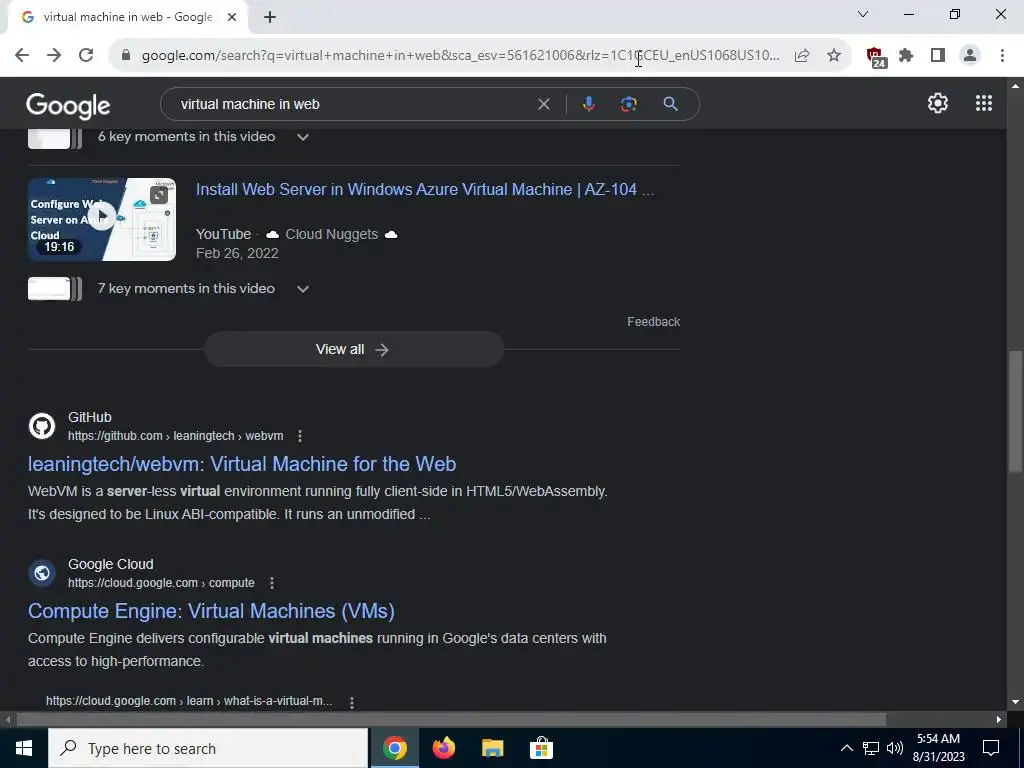Open the volume control tray icon
This screenshot has width=1024, height=768.
click(895, 748)
